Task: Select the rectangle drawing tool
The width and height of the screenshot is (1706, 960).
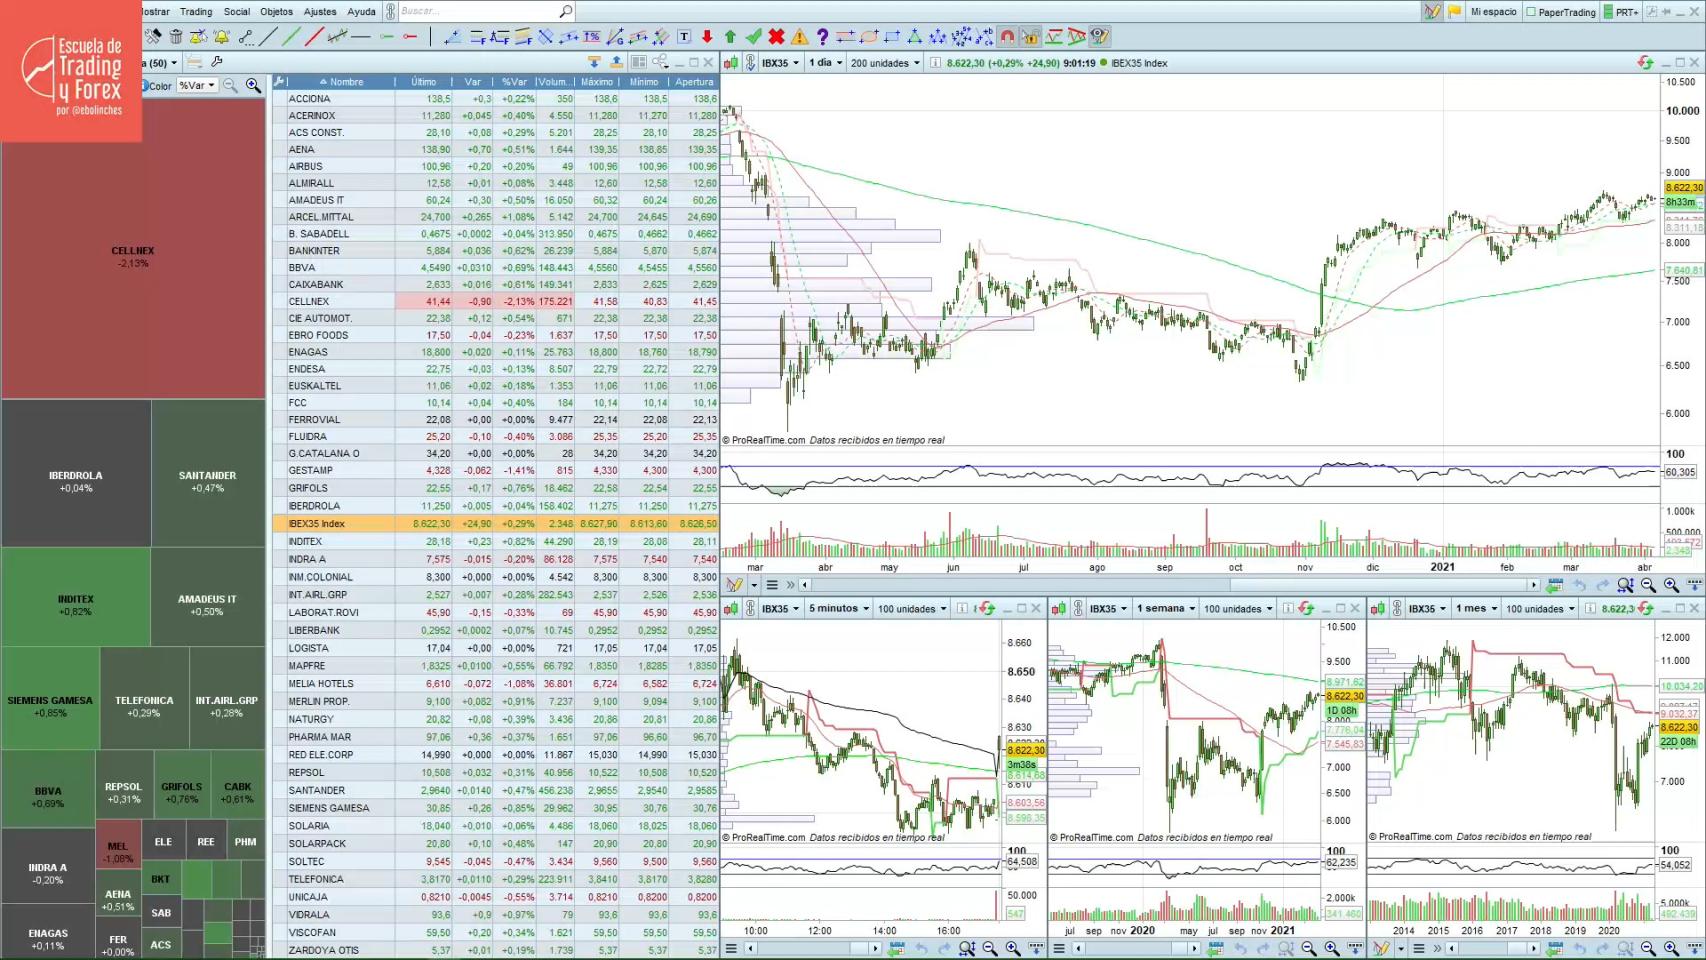Action: pos(892,37)
